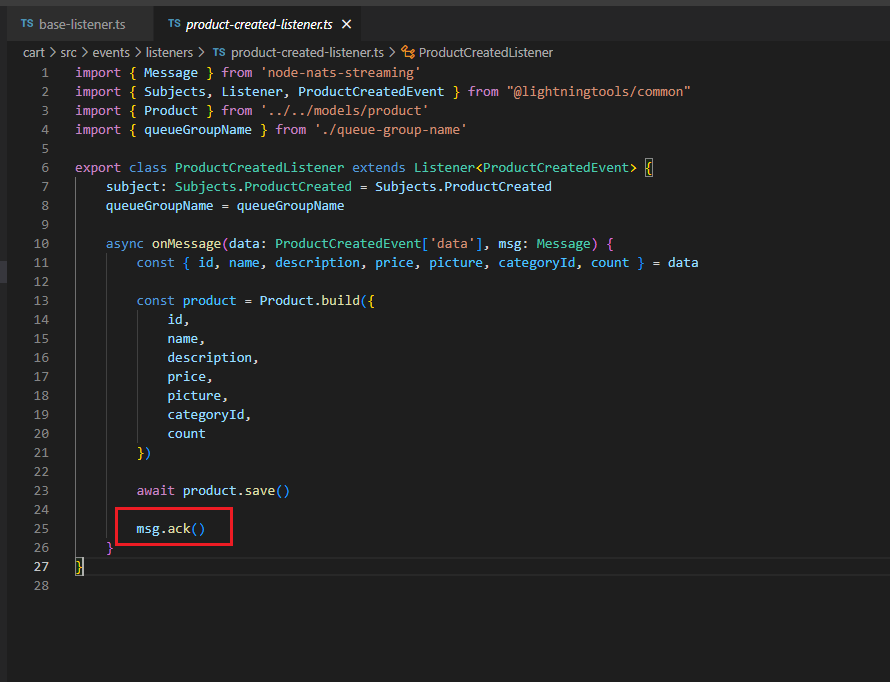Image resolution: width=890 pixels, height=682 pixels.
Task: Click the msg.ack() call in the code
Action: (171, 528)
